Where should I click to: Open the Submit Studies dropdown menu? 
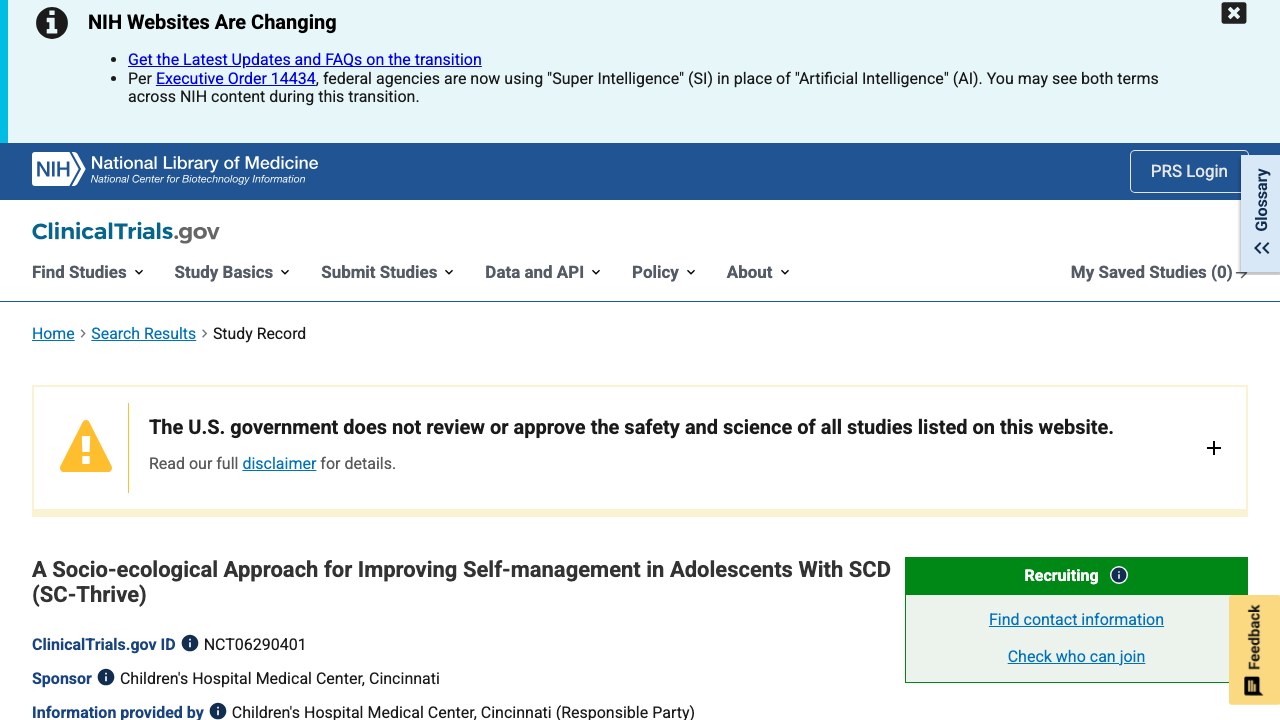(x=387, y=272)
